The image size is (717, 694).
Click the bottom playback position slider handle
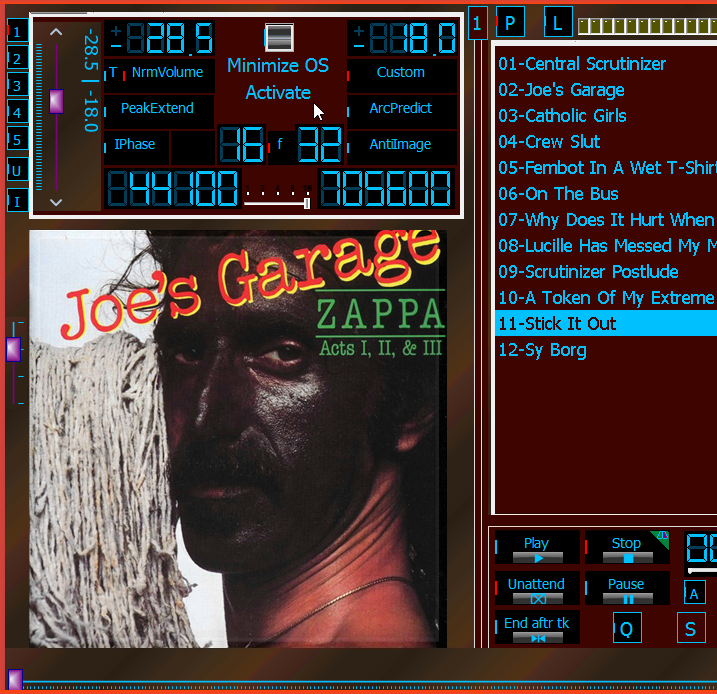point(15,679)
